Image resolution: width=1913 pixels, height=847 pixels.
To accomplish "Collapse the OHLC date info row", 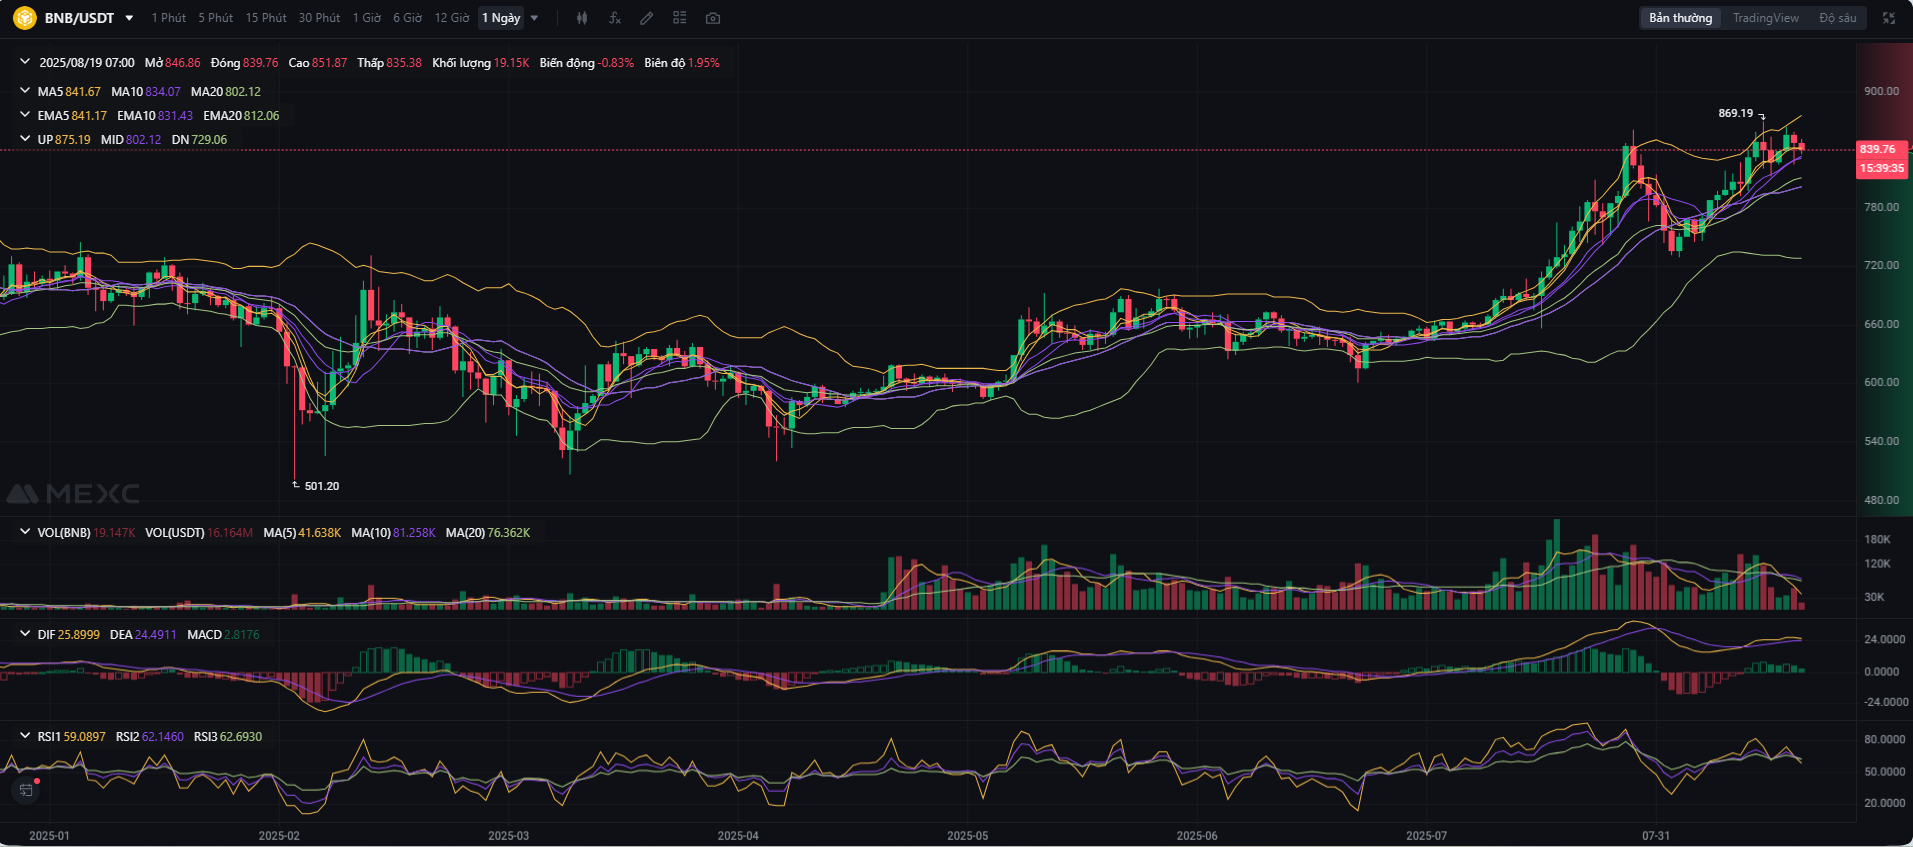I will 25,62.
